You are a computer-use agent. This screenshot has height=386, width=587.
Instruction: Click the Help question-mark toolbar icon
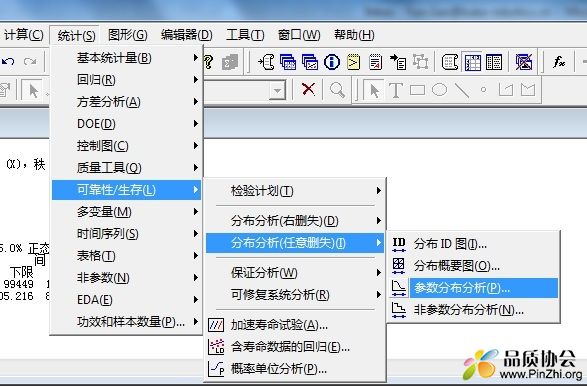pyautogui.click(x=208, y=62)
